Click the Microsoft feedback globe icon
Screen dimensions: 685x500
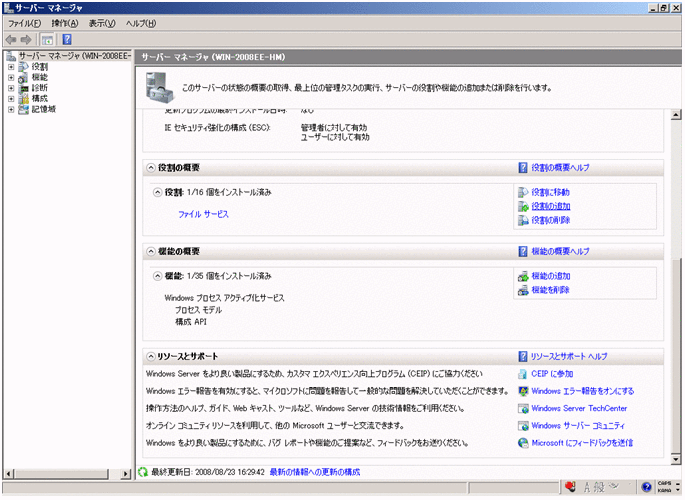(x=523, y=443)
